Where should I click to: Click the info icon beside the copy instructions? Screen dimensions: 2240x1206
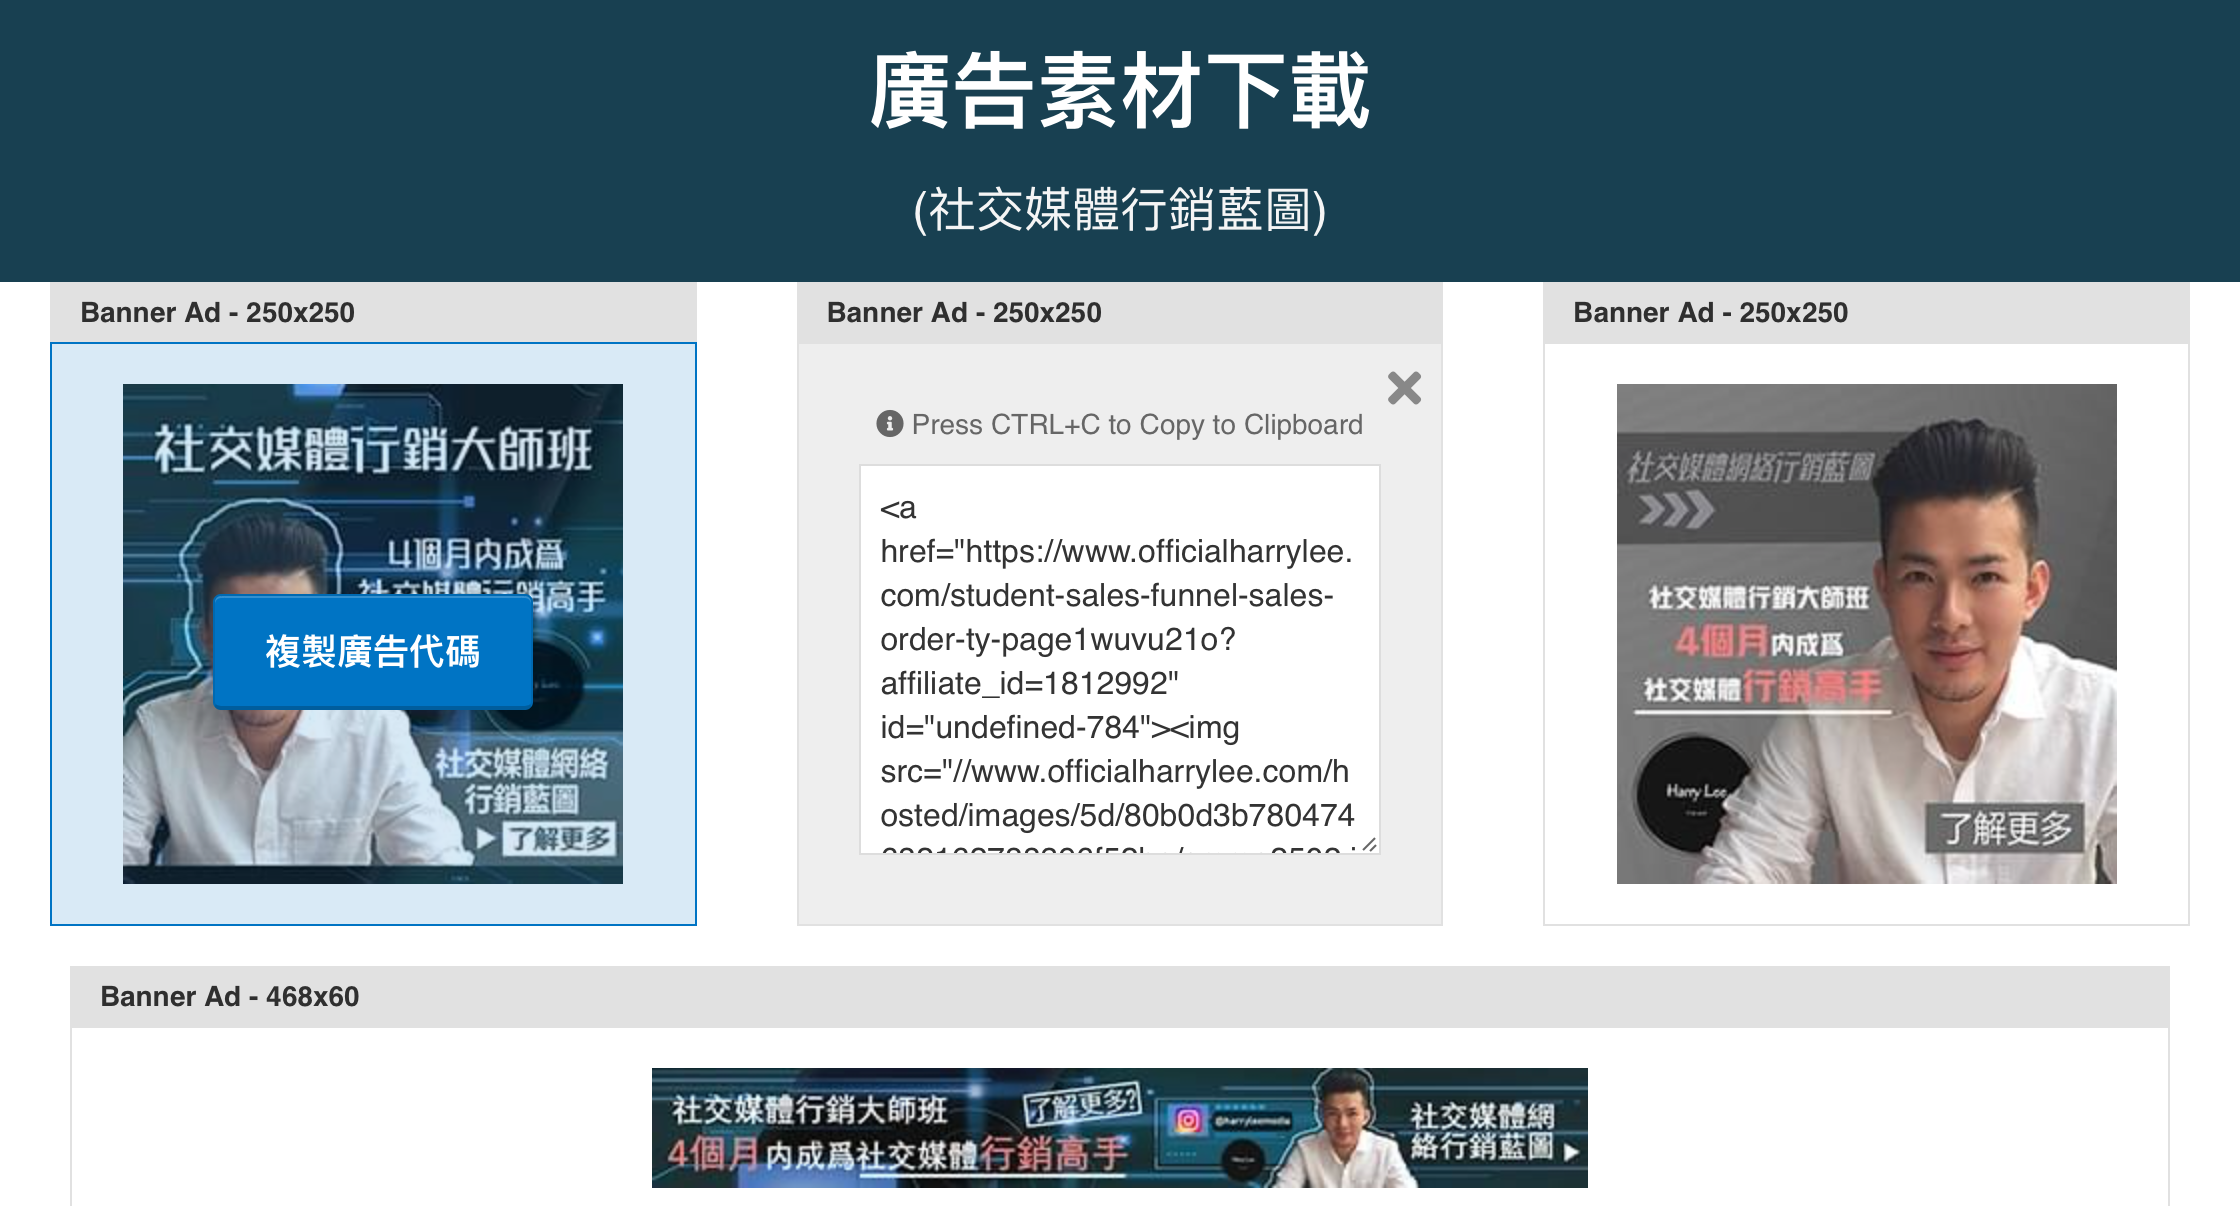[x=891, y=424]
